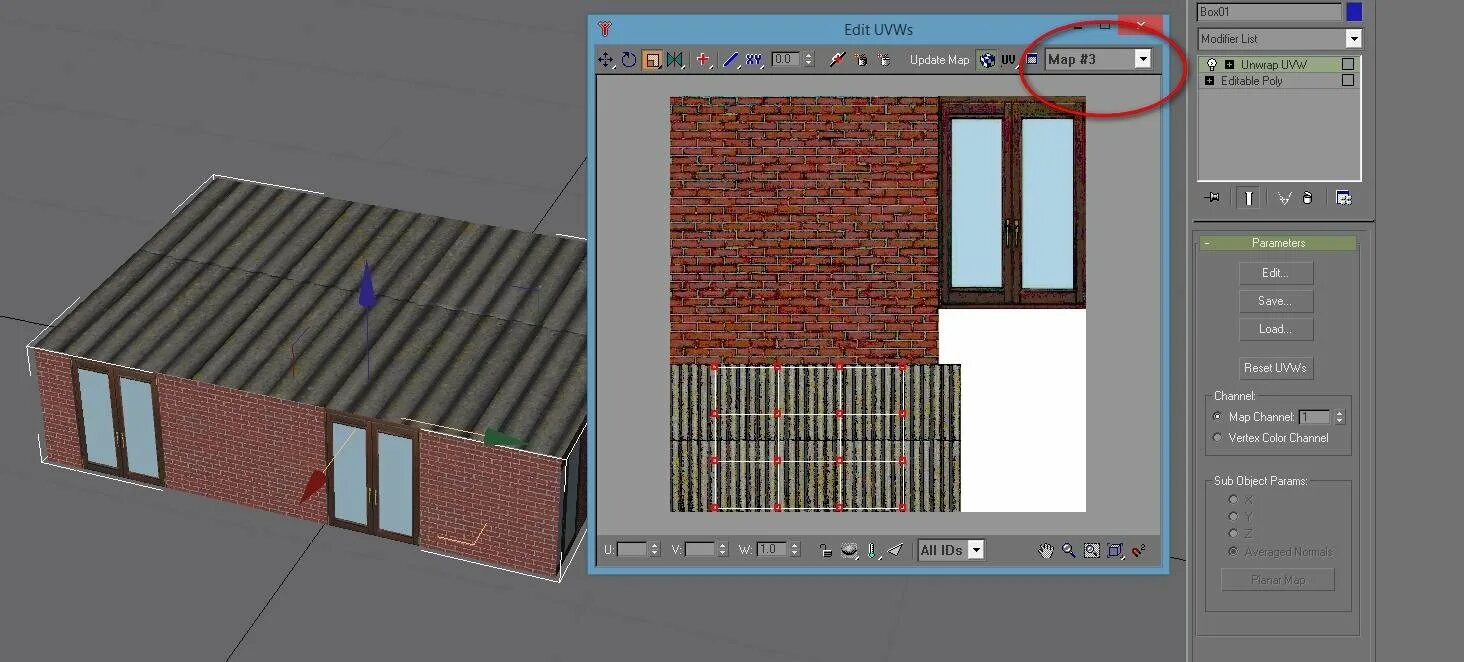The image size is (1464, 662).
Task: Open Configure Modifier Sets icon
Action: 1344,198
